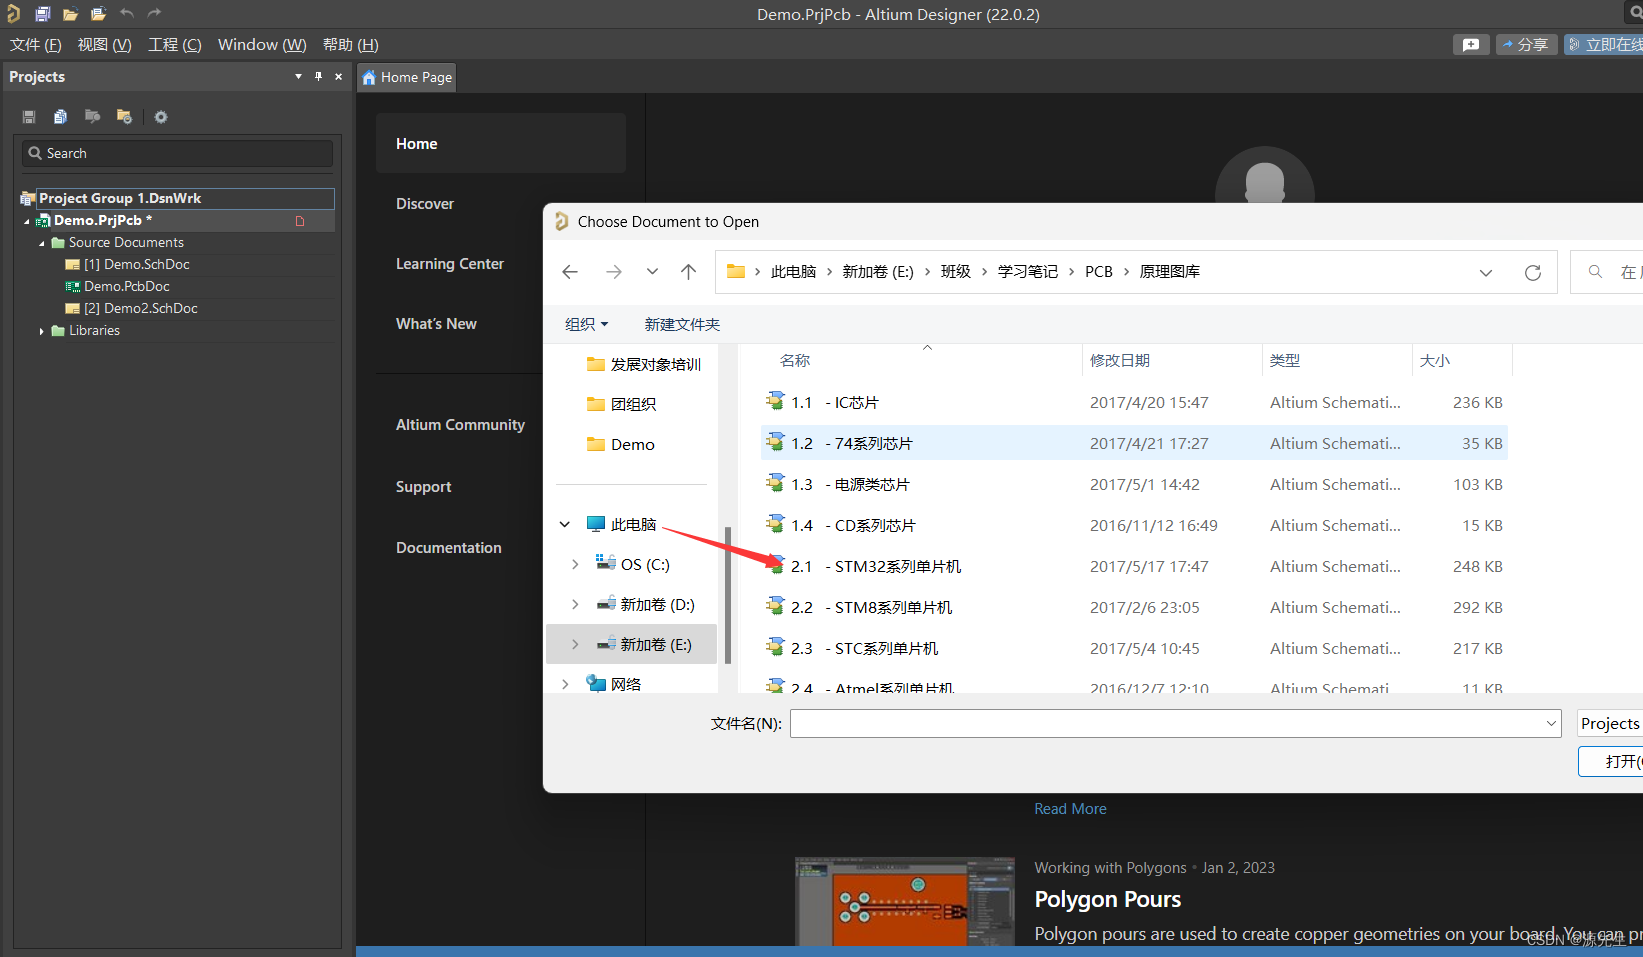Open the file name combo box dropdown
This screenshot has width=1643, height=957.
click(1551, 723)
